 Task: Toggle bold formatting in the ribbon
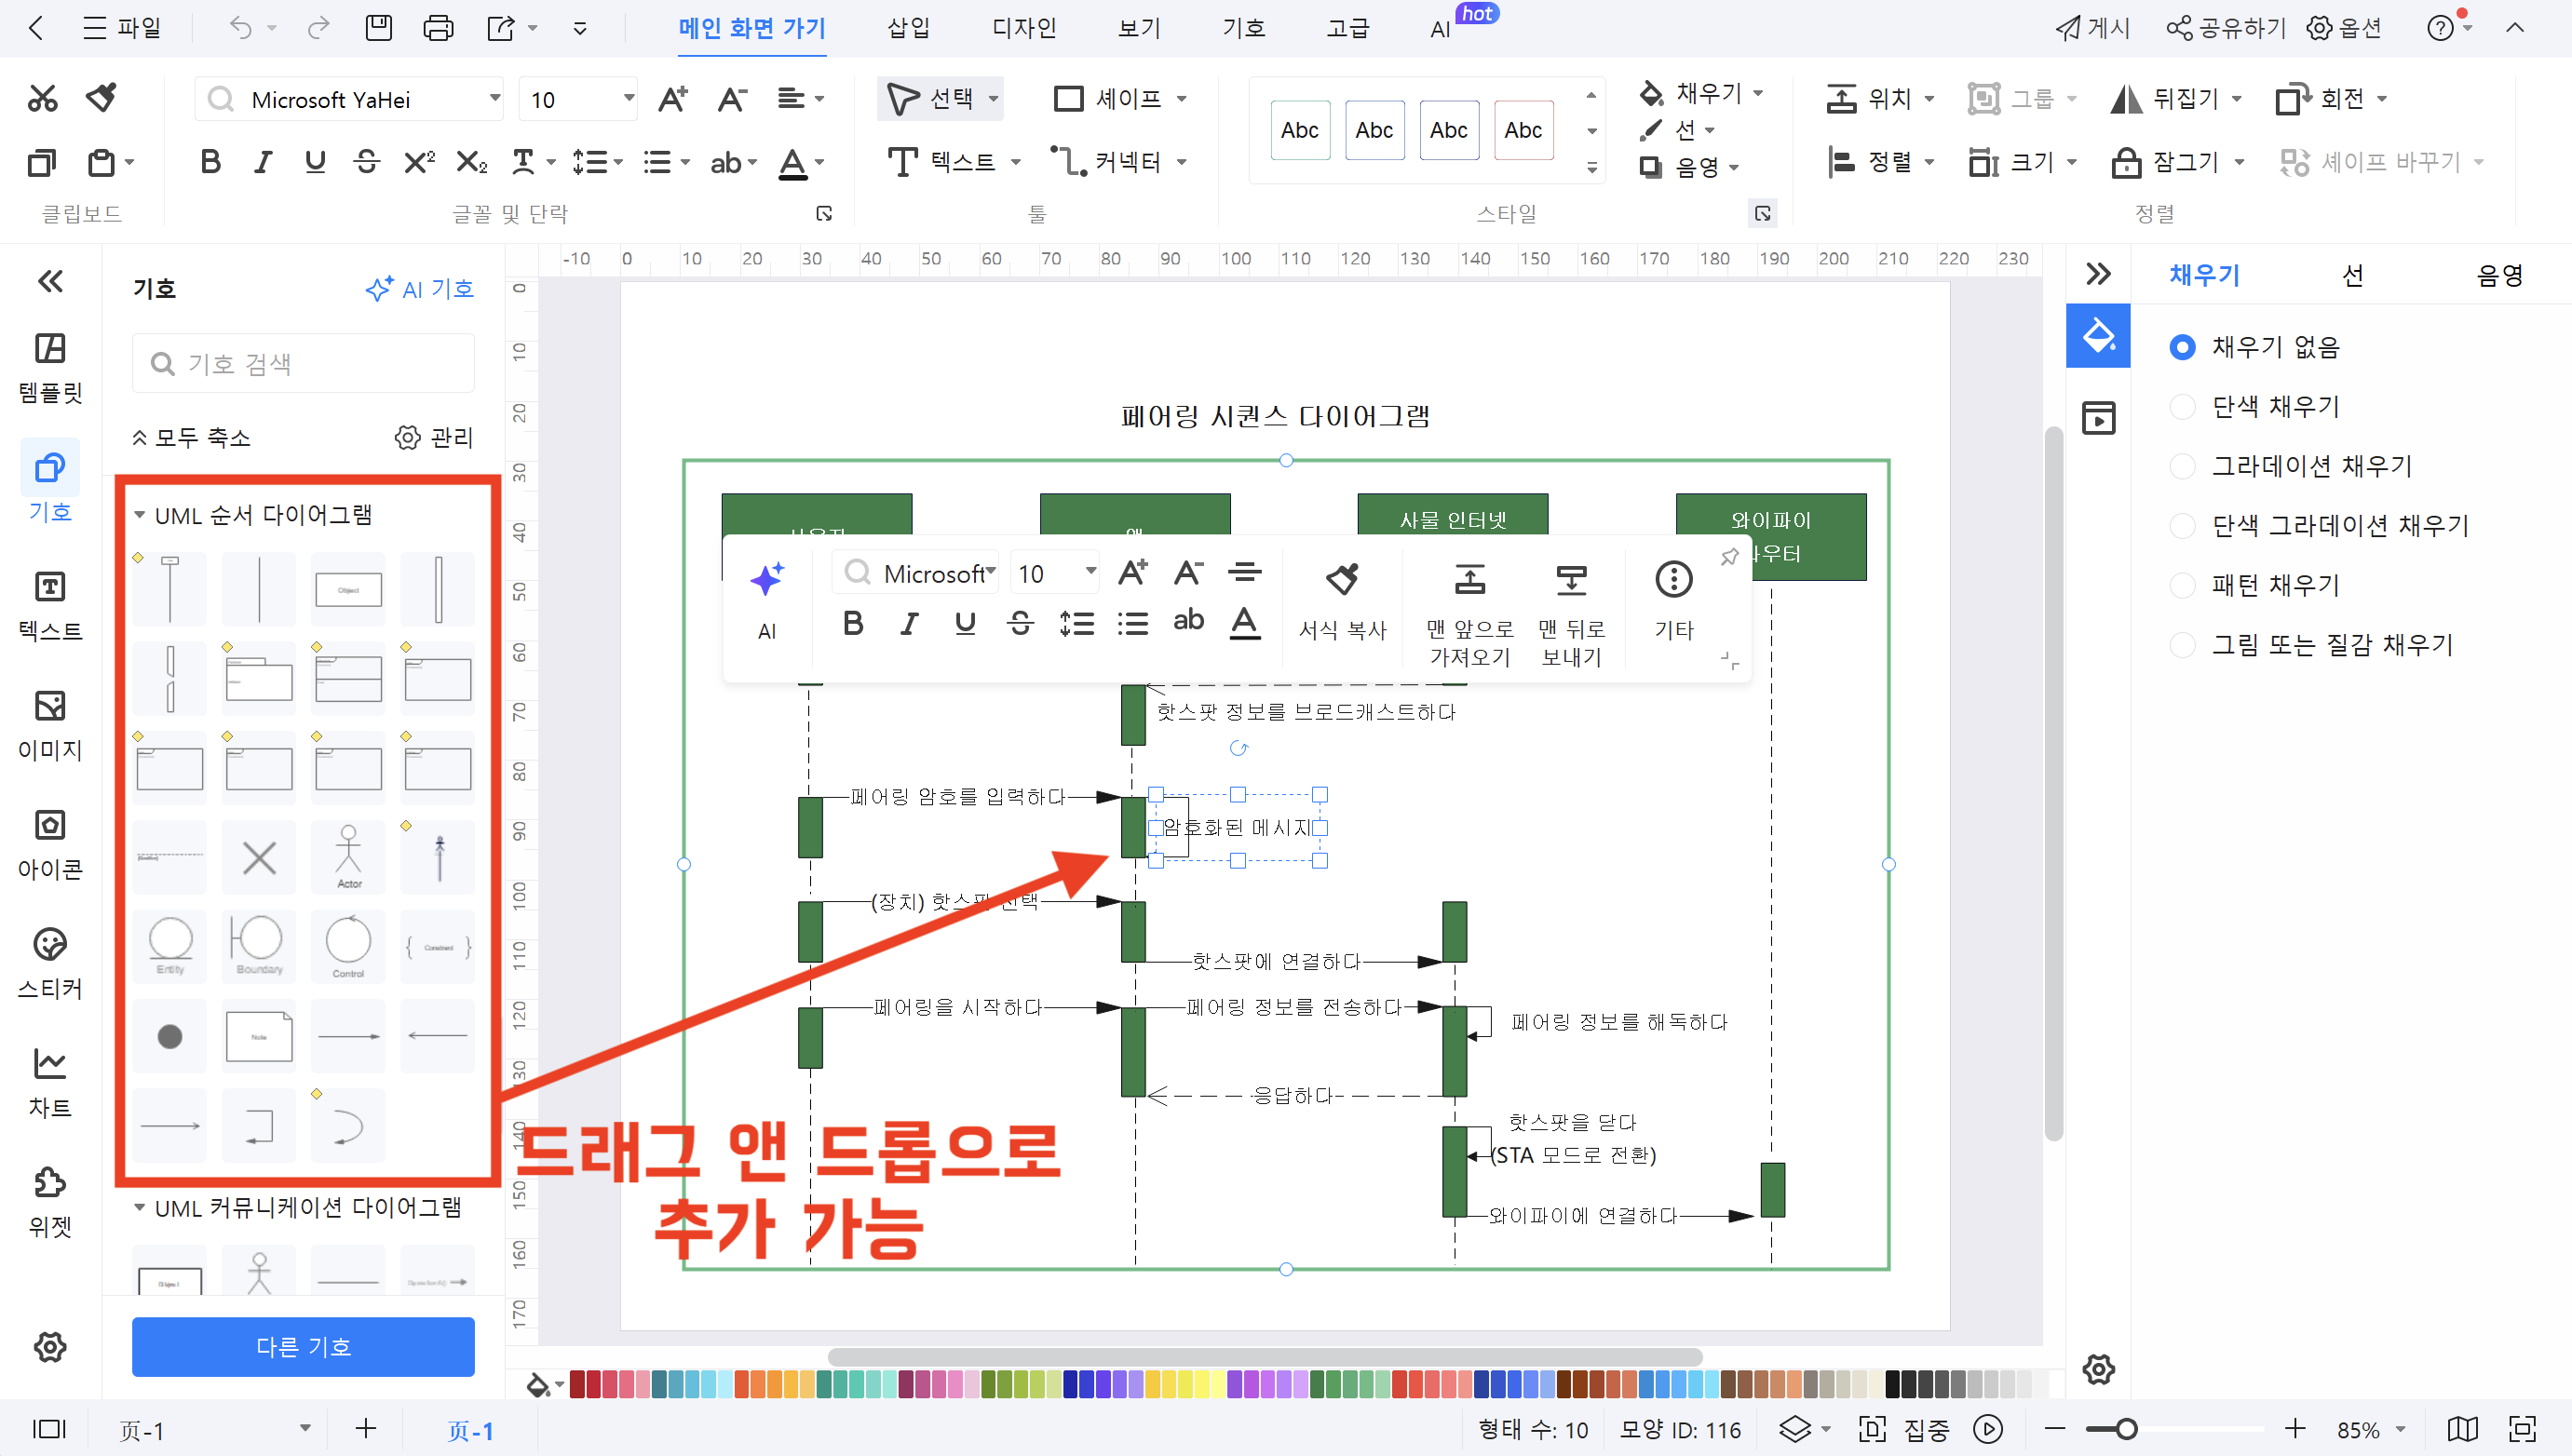click(210, 161)
